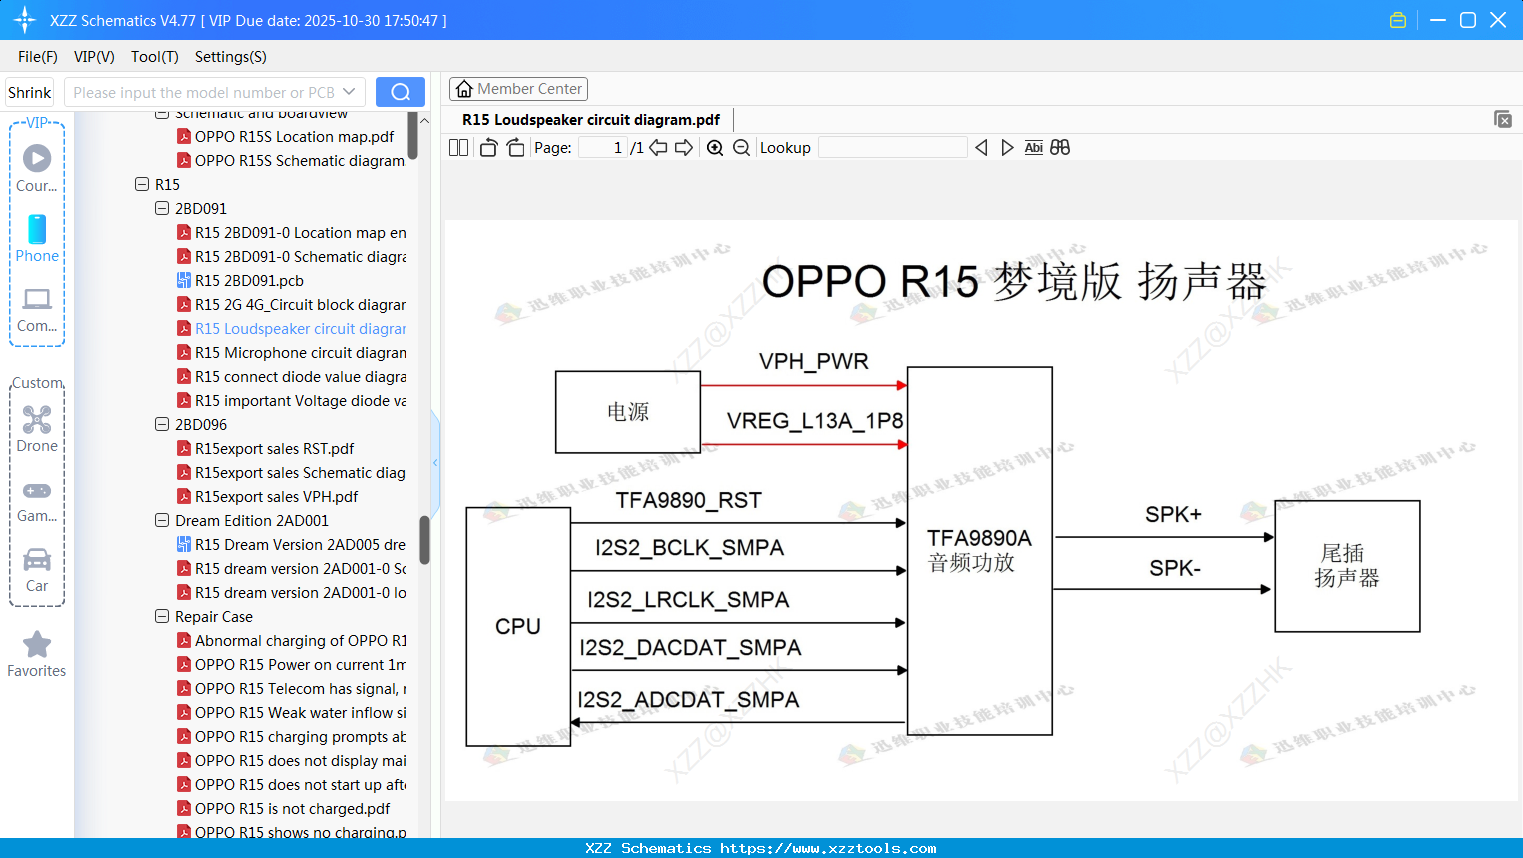Viewport: 1523px width, 858px height.
Task: Zoom in on the PDF
Action: (x=715, y=148)
